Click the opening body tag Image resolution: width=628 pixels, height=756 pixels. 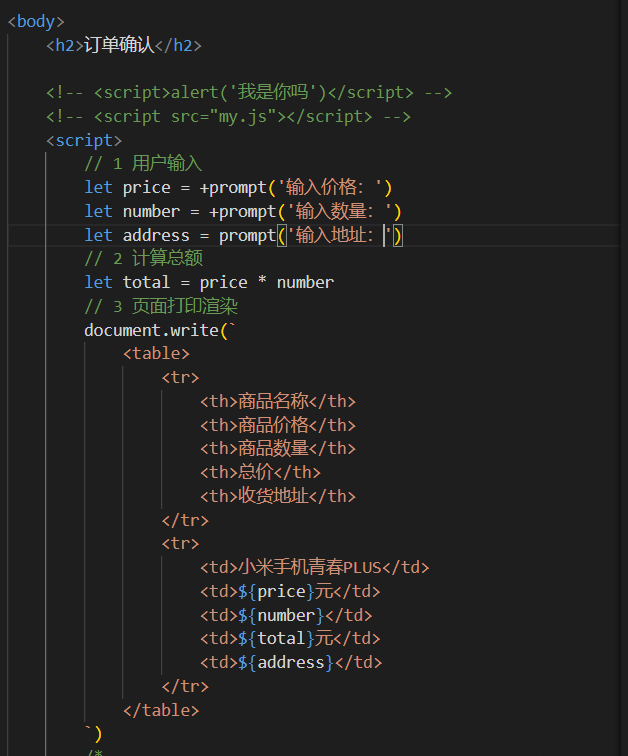36,22
